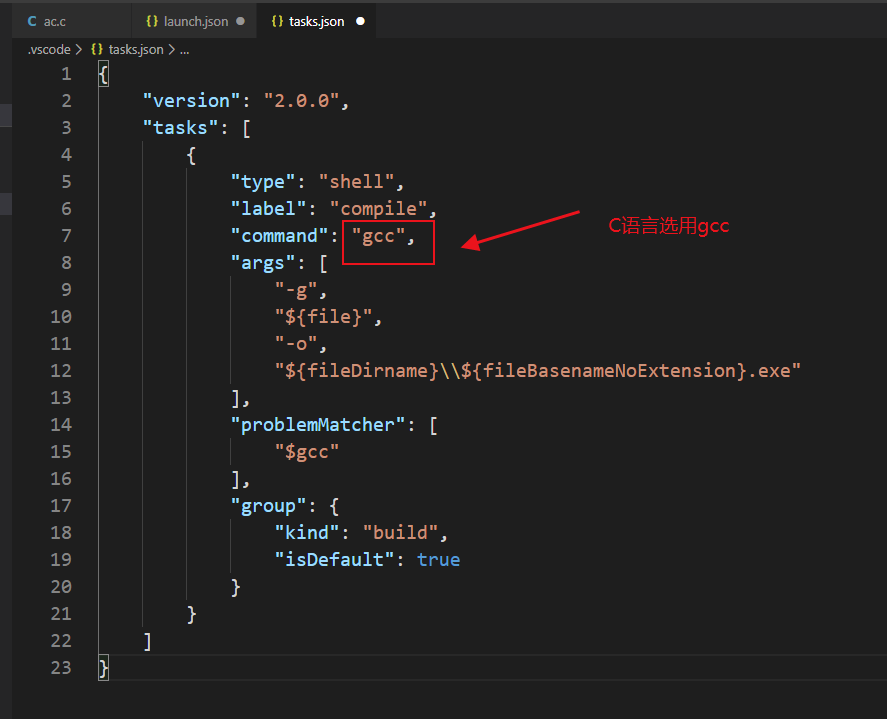Viewport: 887px width, 719px height.
Task: Click the braces icon on launch.json tab
Action: point(152,21)
